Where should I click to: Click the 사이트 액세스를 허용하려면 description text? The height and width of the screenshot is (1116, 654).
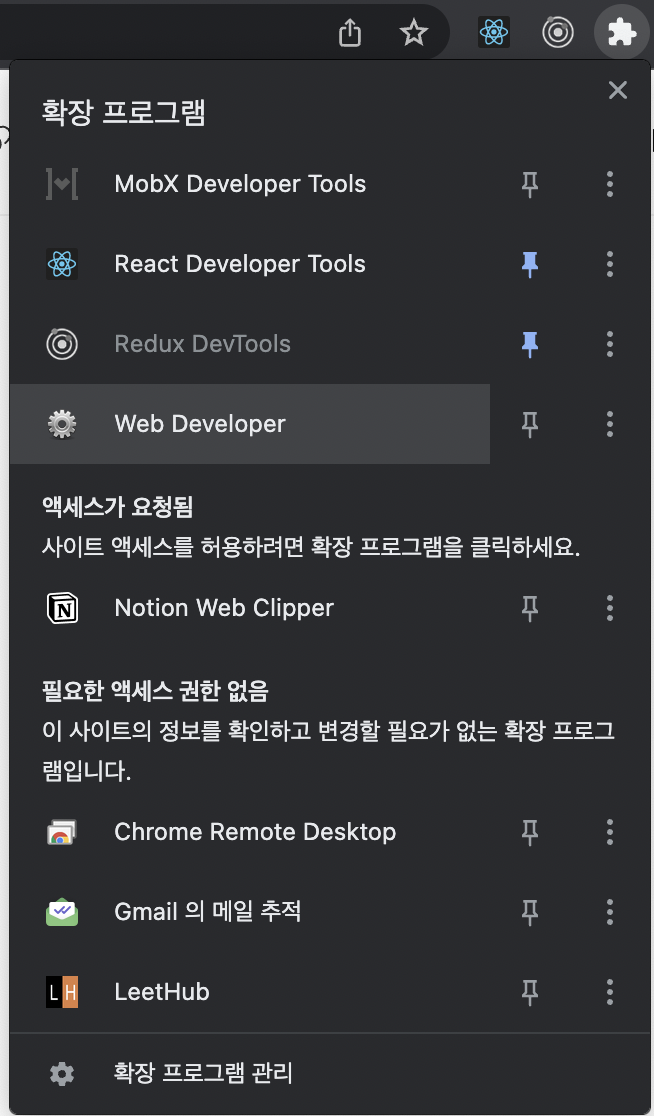(x=310, y=549)
